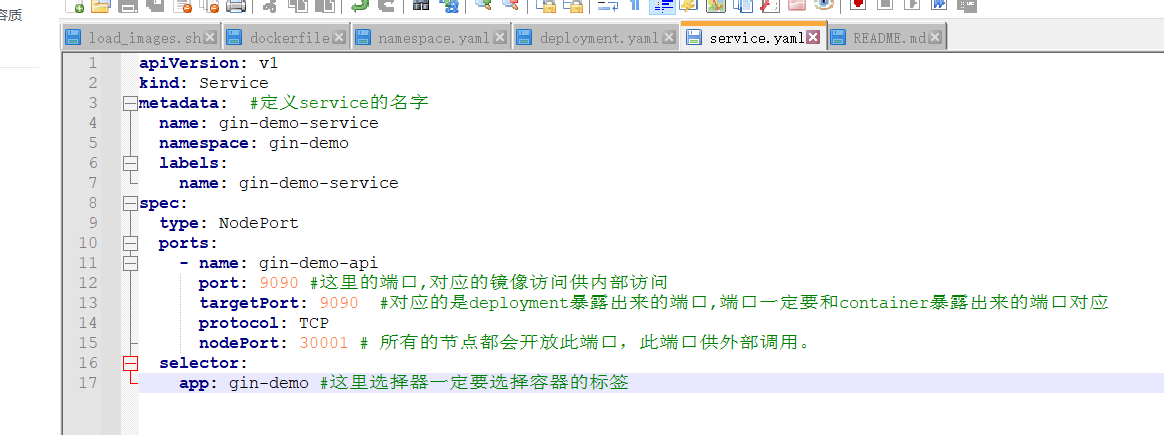Image resolution: width=1164 pixels, height=435 pixels.
Task: Toggle the highlighted Indent Guide button
Action: 662,6
